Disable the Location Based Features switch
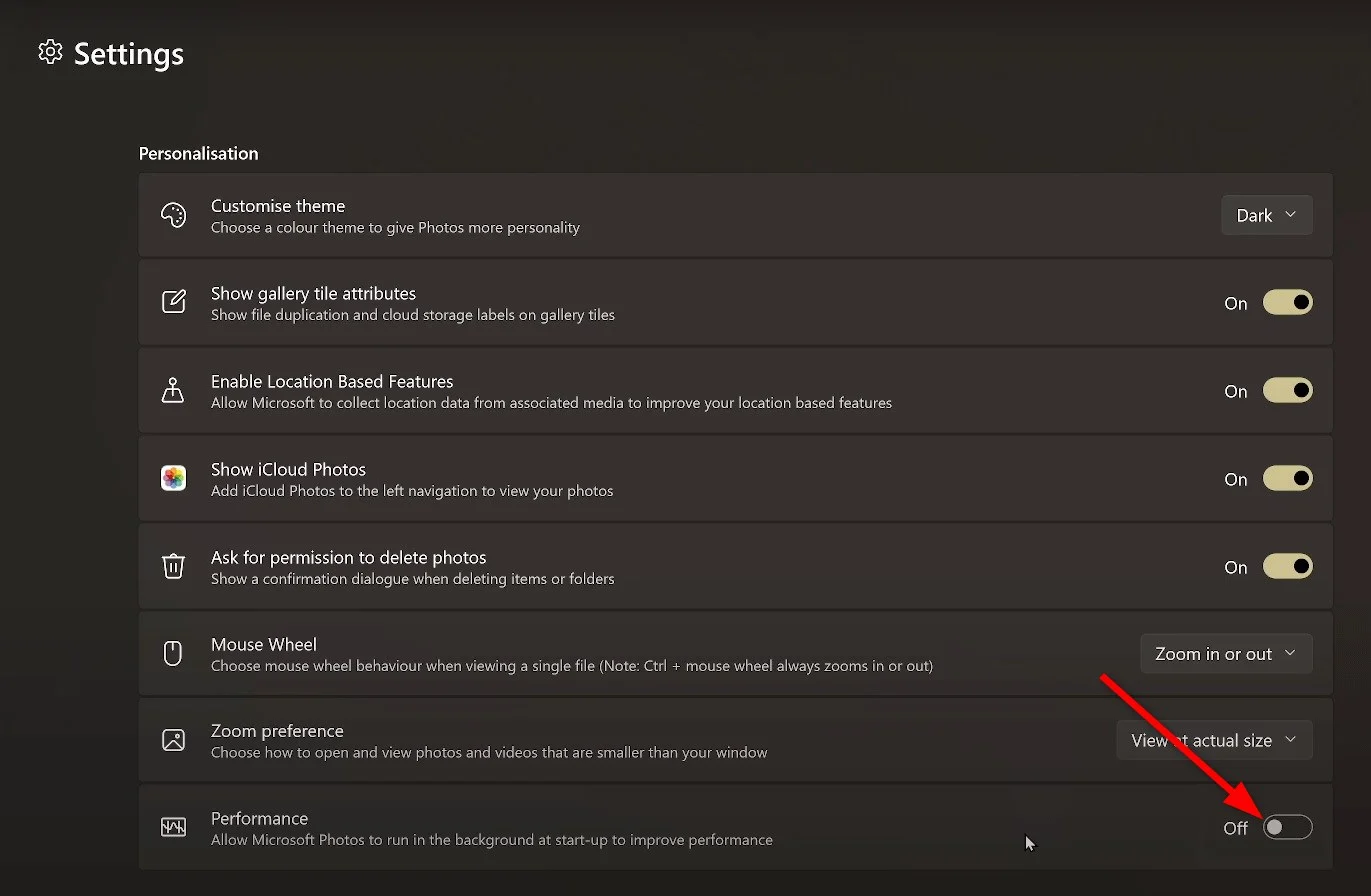 1287,391
